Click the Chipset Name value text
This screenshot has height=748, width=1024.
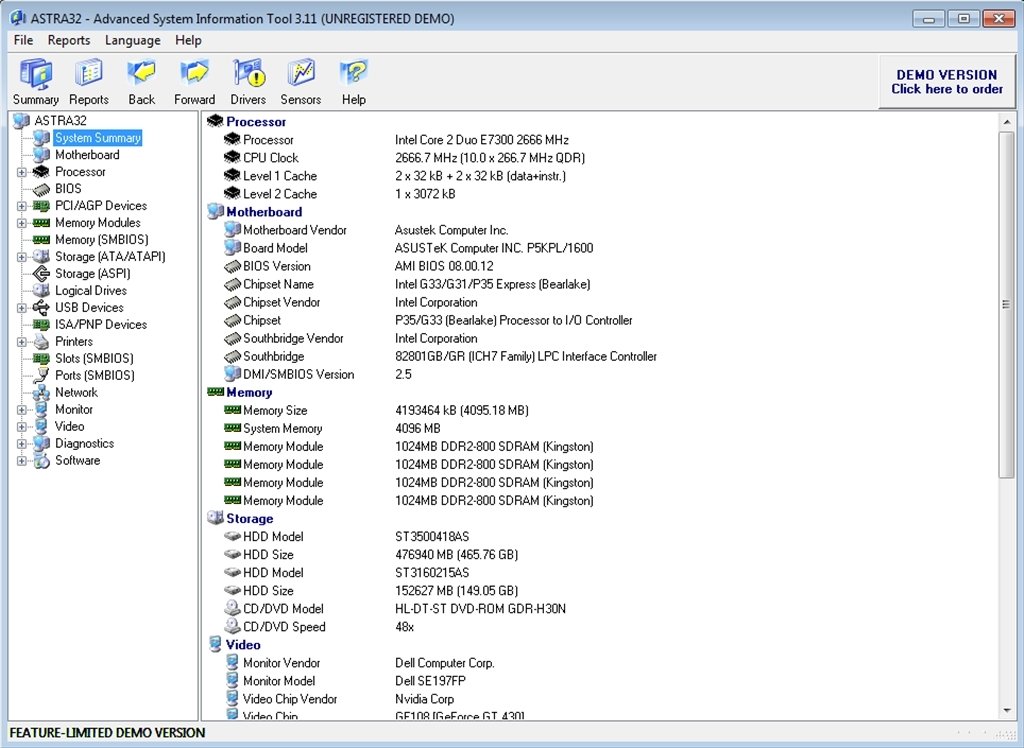pyautogui.click(x=492, y=284)
